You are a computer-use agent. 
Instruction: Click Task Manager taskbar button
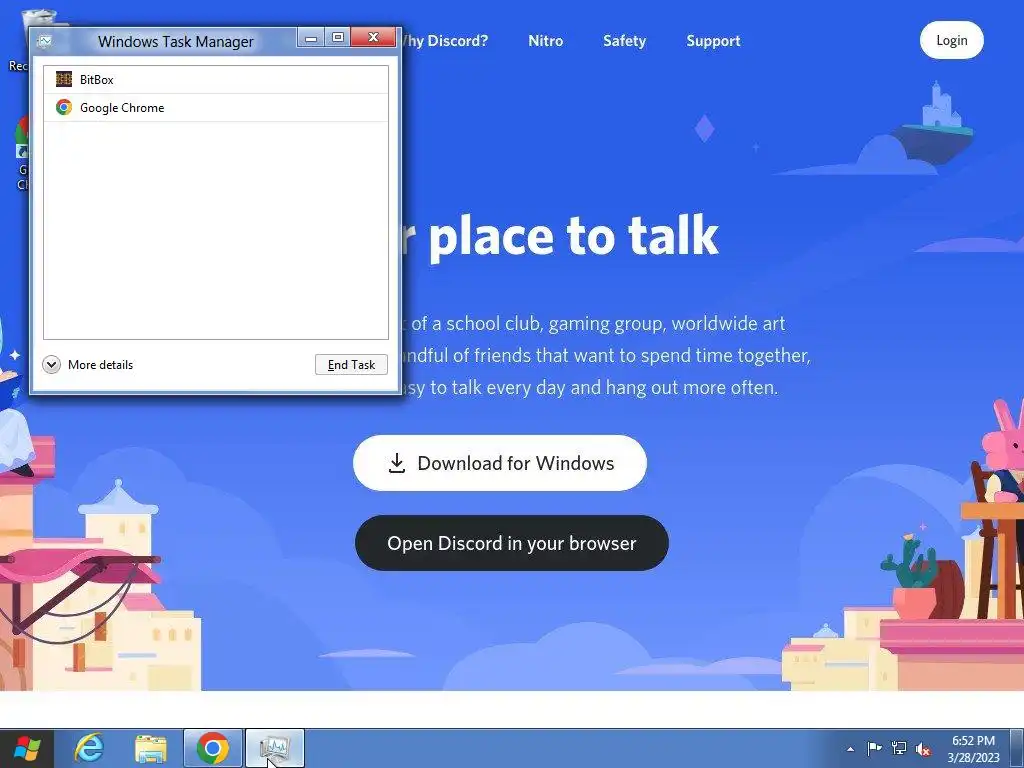(x=275, y=748)
